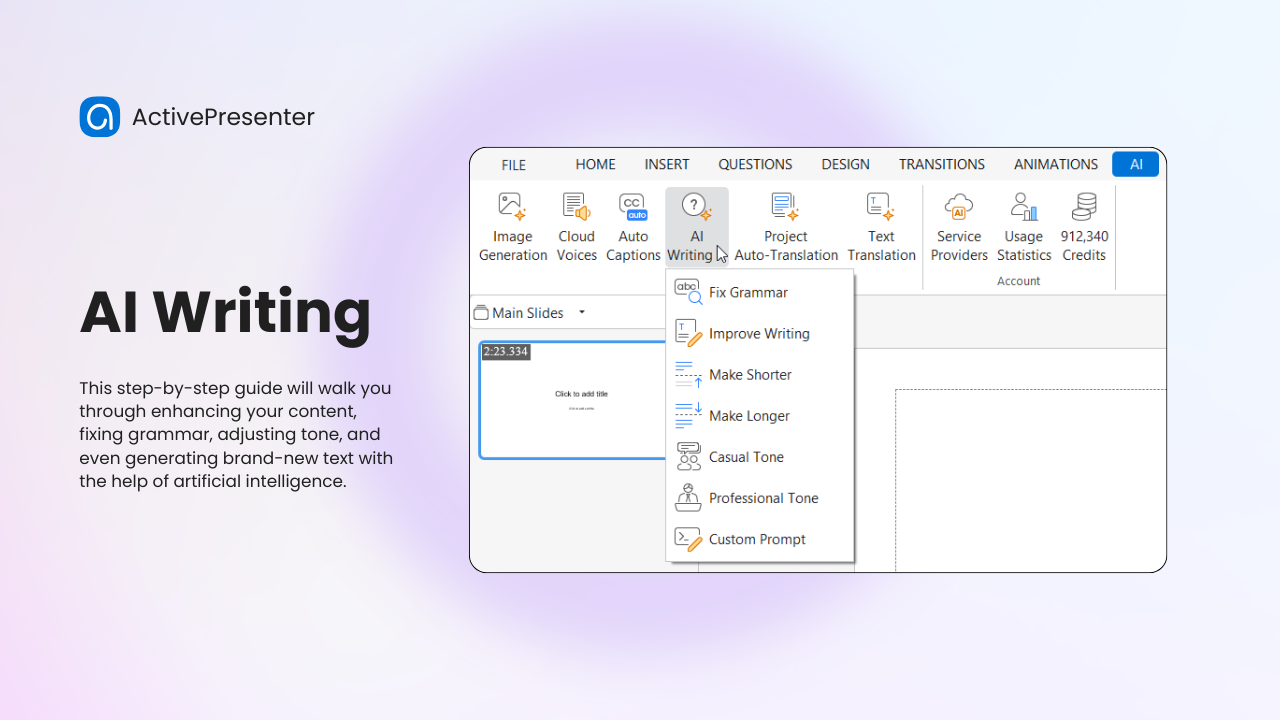Expand the Main Slides dropdown arrow
The image size is (1280, 720).
(582, 313)
